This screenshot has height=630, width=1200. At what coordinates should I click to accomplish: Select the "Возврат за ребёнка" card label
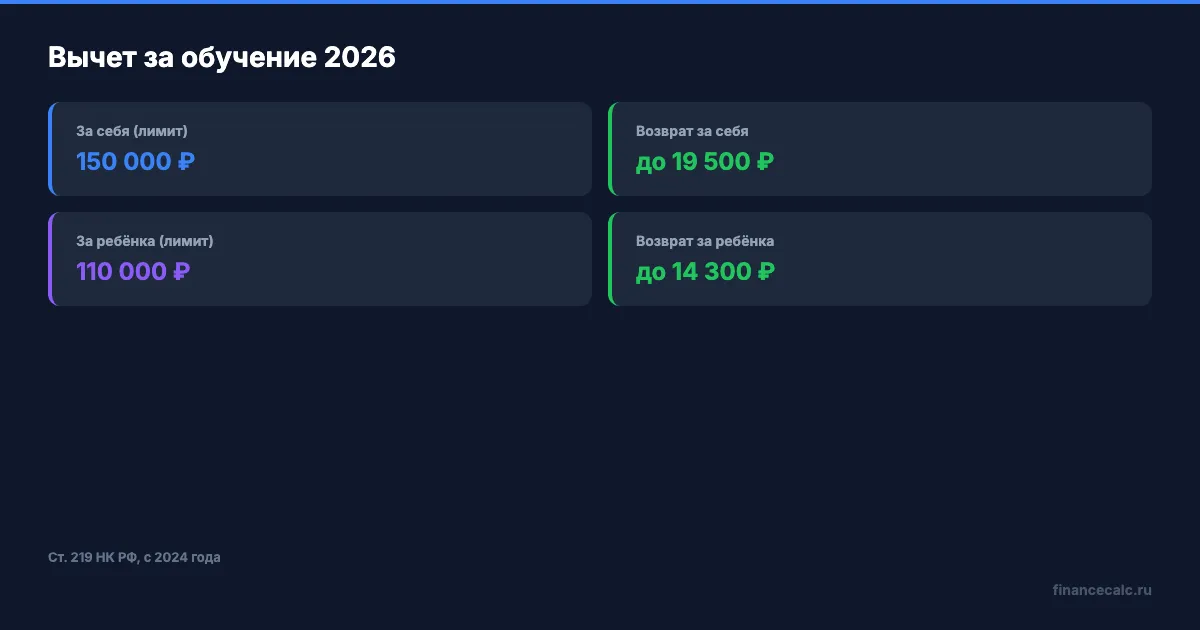click(x=705, y=241)
